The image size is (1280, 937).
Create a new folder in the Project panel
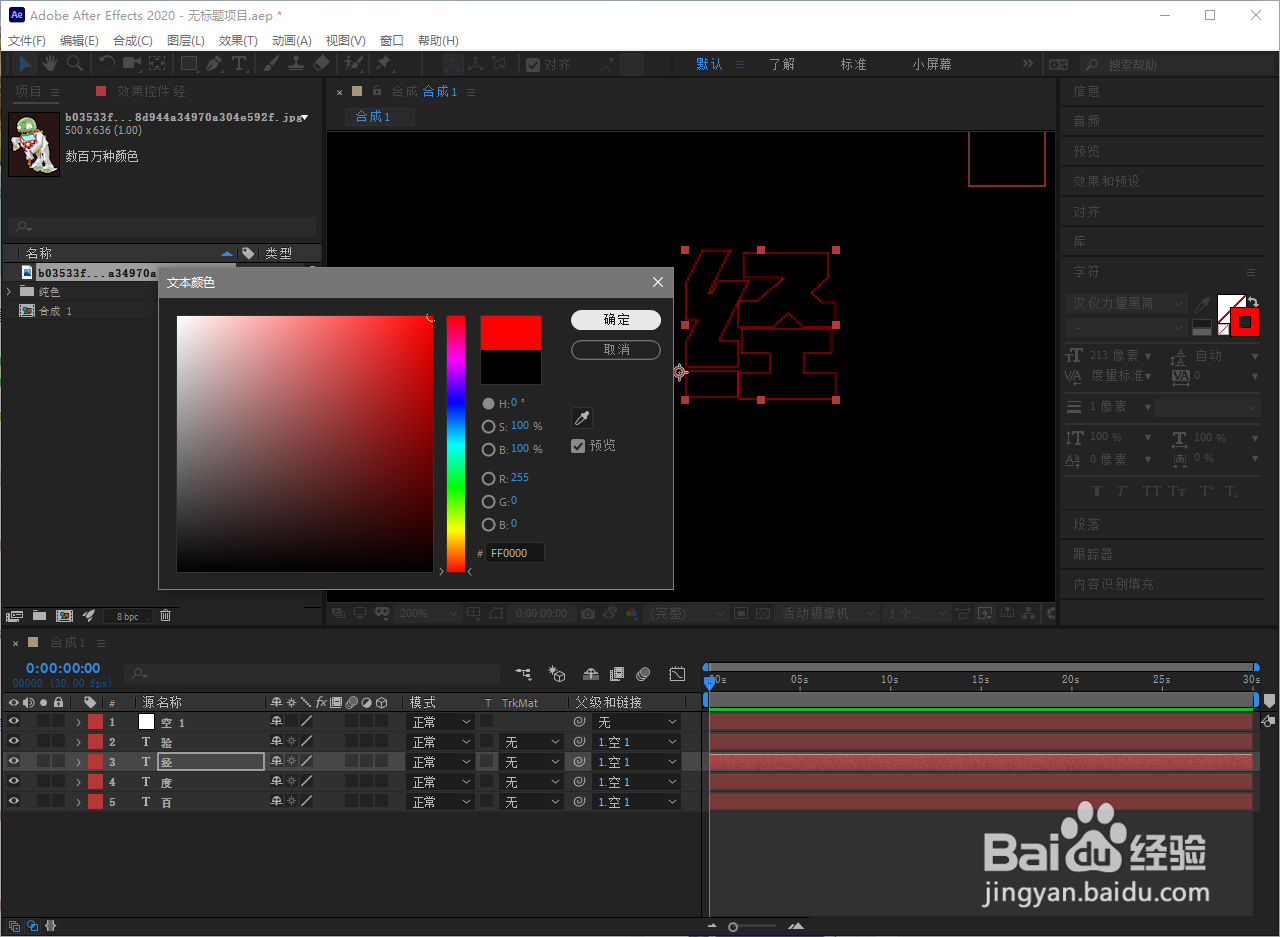point(39,615)
